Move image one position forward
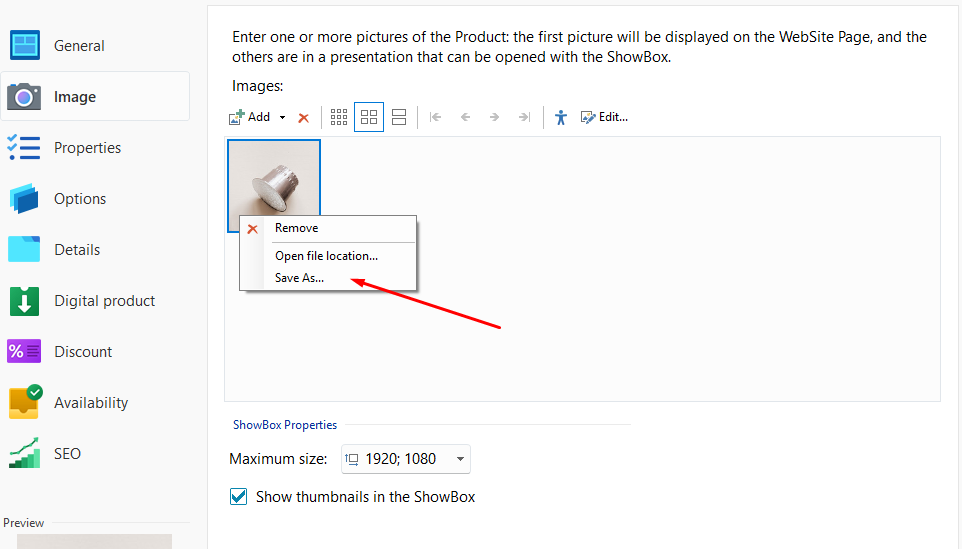 [494, 117]
